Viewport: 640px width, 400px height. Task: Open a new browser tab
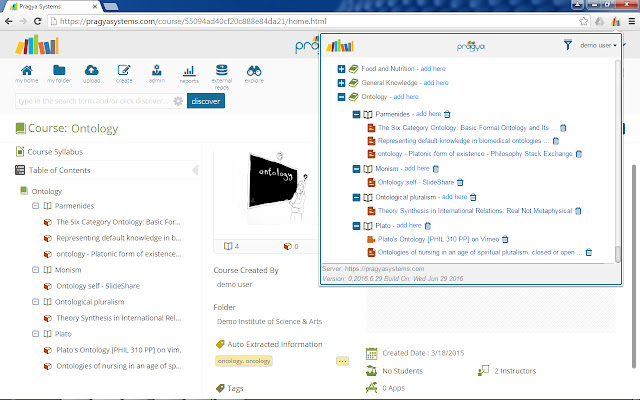111,7
